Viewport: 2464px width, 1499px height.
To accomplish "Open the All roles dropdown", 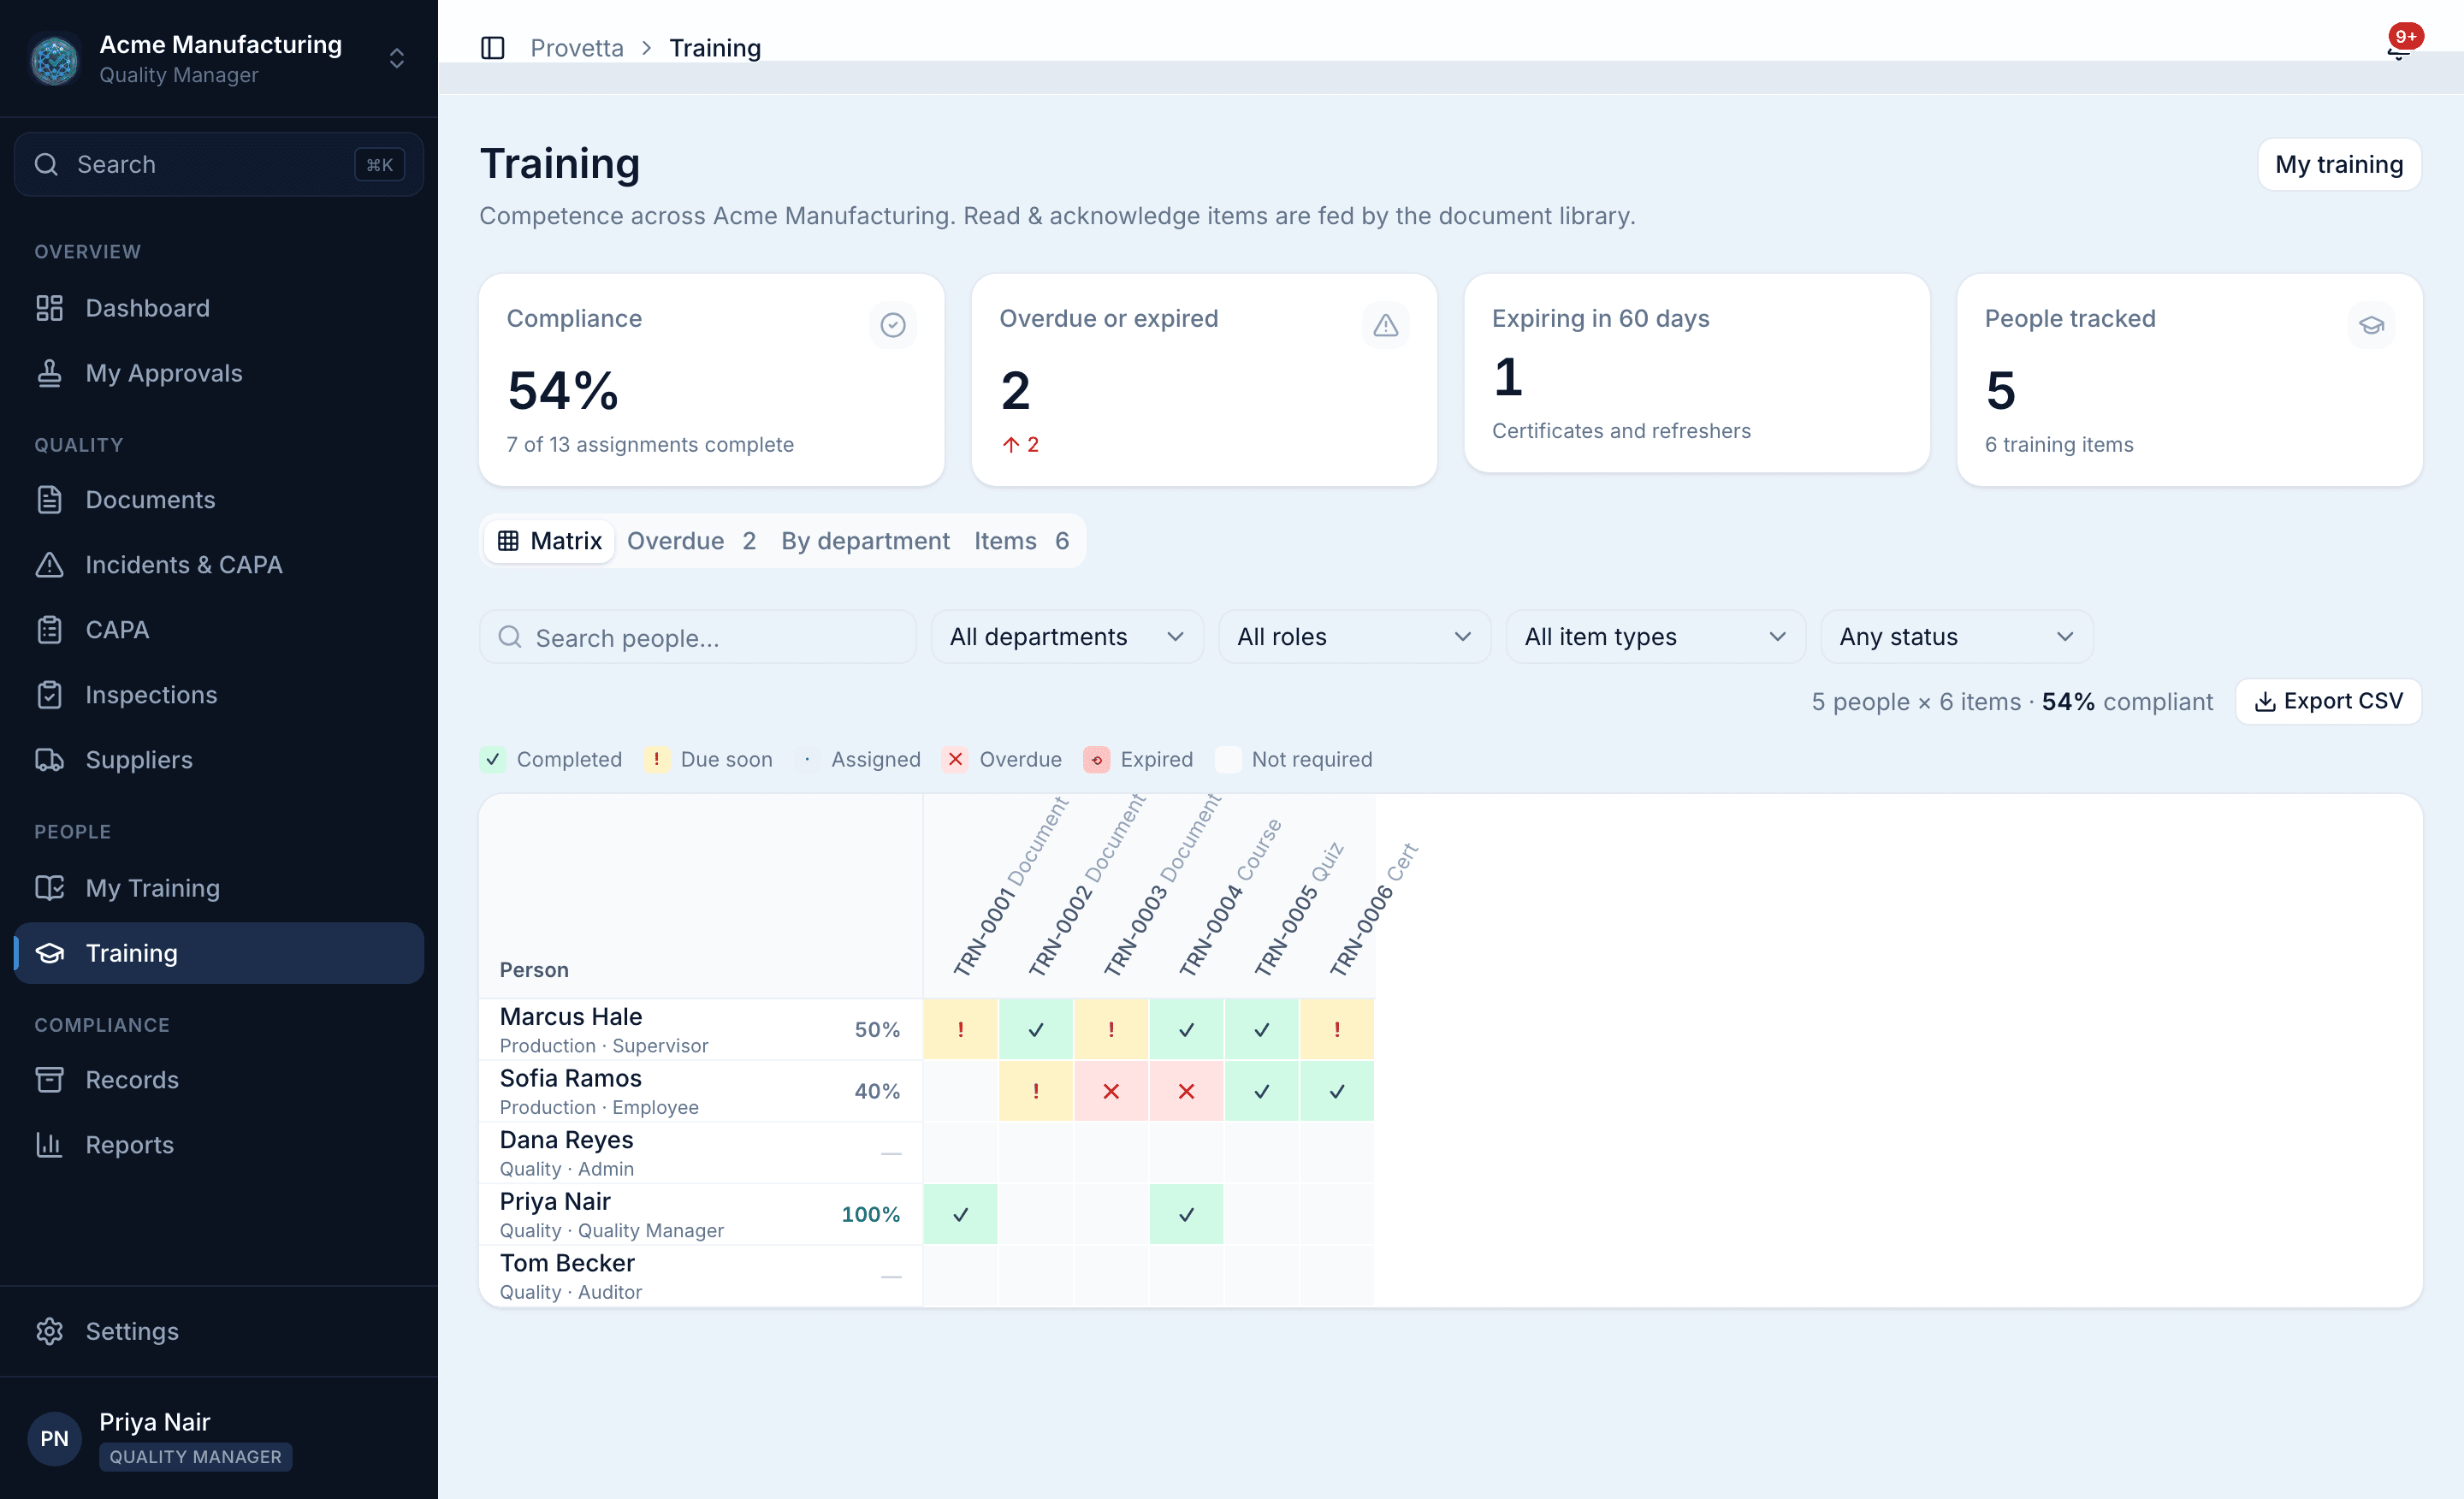I will tap(1354, 637).
